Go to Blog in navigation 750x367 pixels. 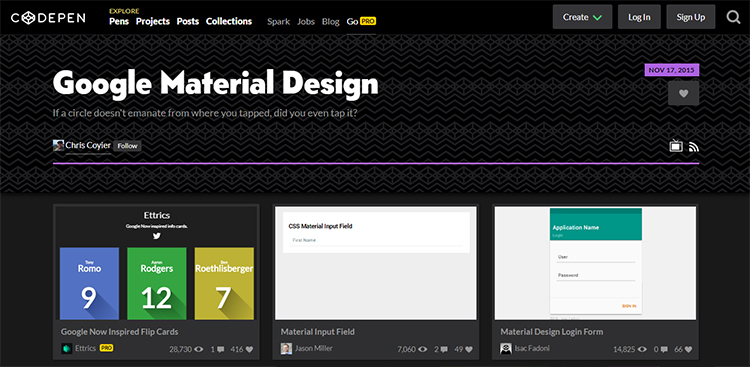pos(331,22)
